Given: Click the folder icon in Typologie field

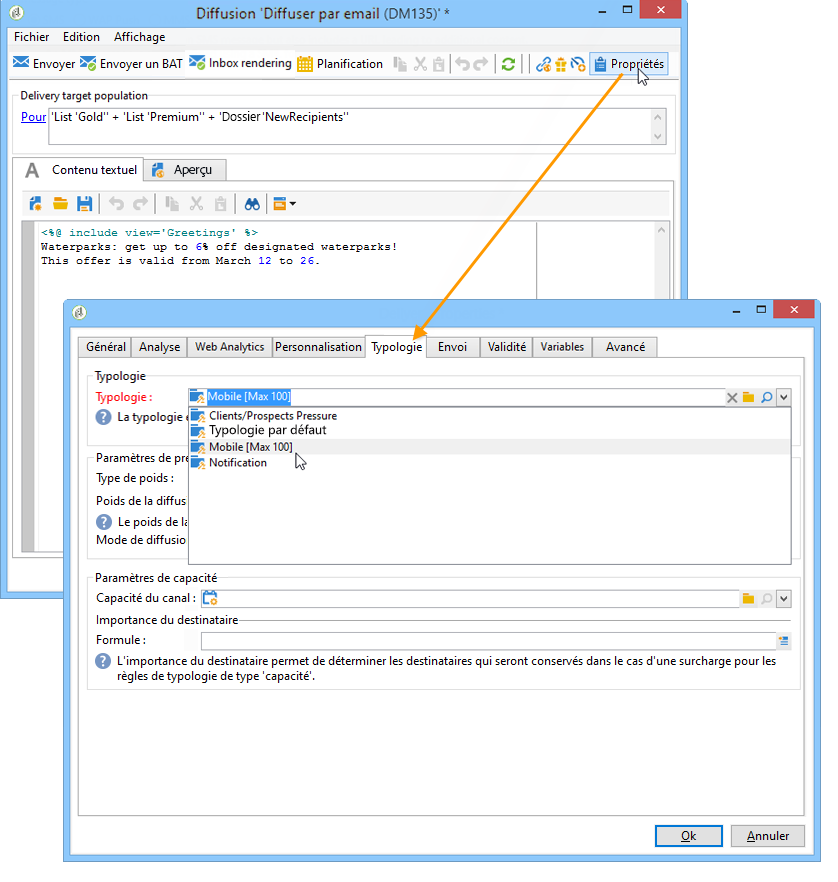Looking at the screenshot, I should (749, 398).
